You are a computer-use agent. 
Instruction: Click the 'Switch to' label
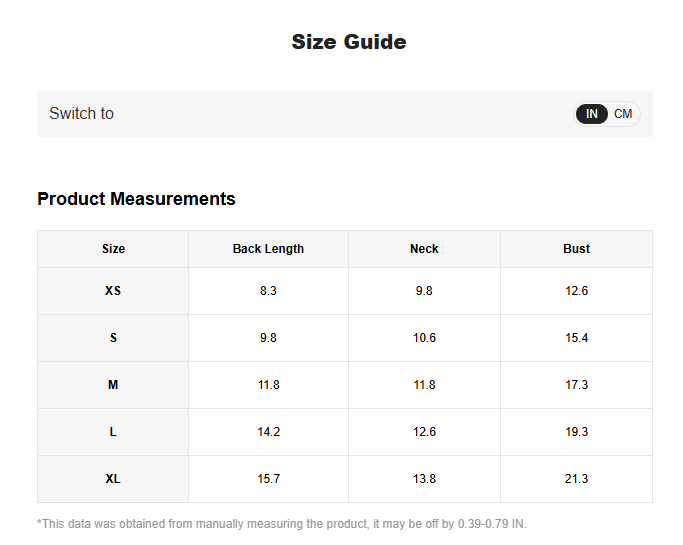[81, 114]
